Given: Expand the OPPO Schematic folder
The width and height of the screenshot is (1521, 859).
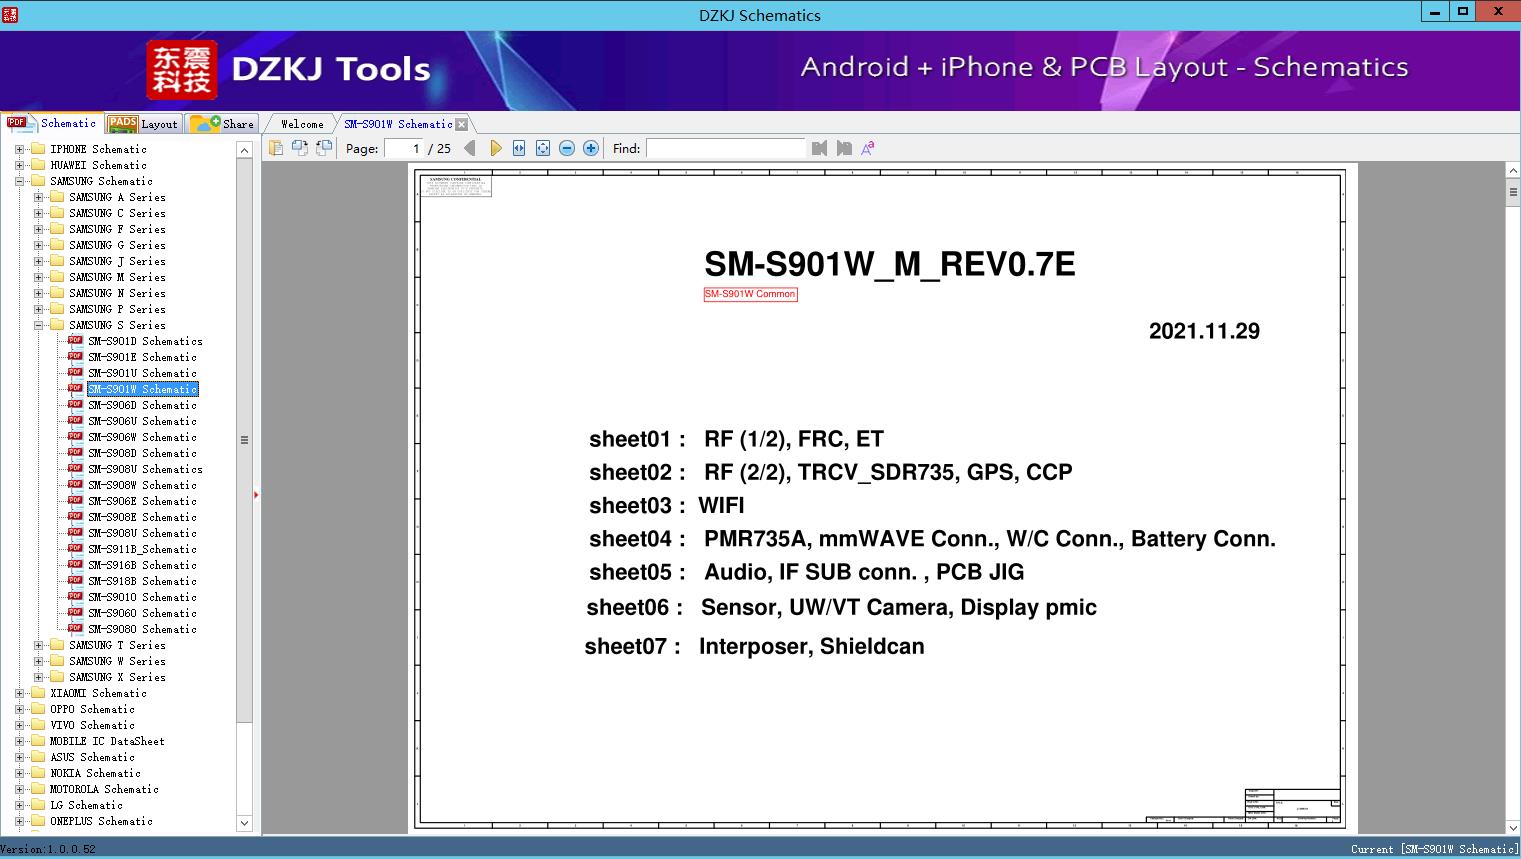Looking at the screenshot, I should pos(19,709).
